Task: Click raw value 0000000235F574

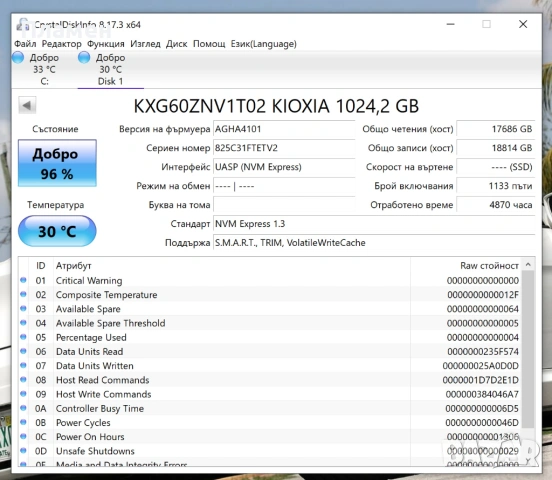Action: (x=483, y=351)
